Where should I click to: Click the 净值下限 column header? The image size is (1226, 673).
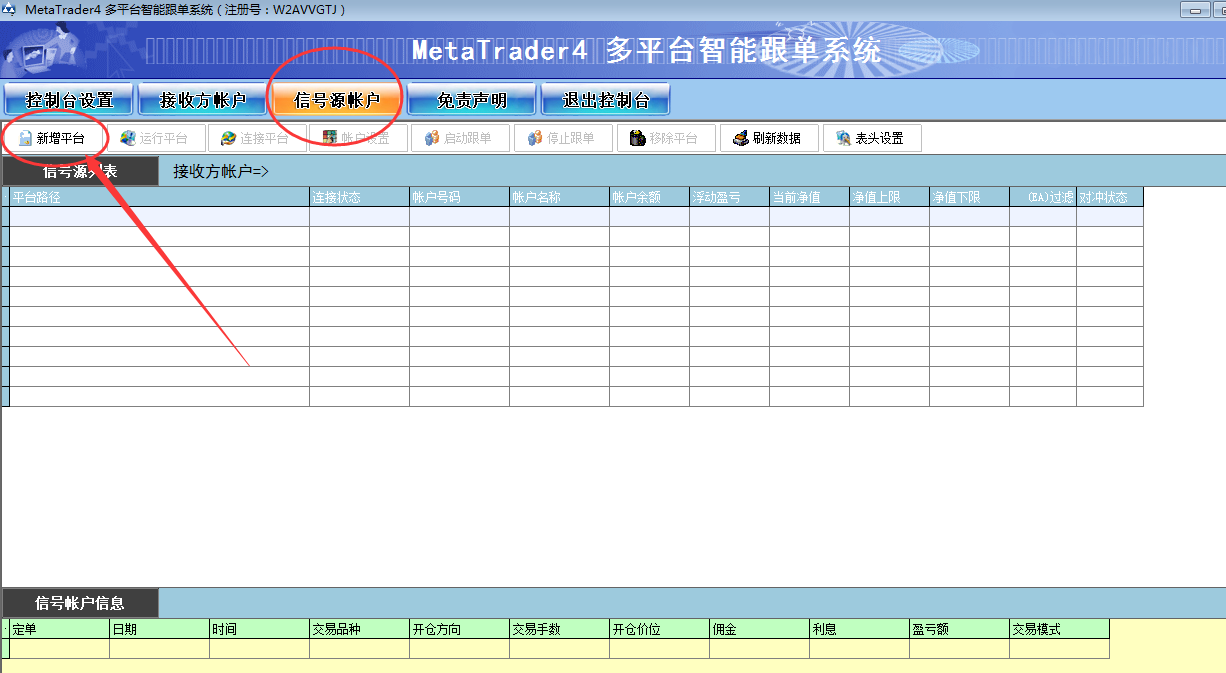(x=970, y=197)
